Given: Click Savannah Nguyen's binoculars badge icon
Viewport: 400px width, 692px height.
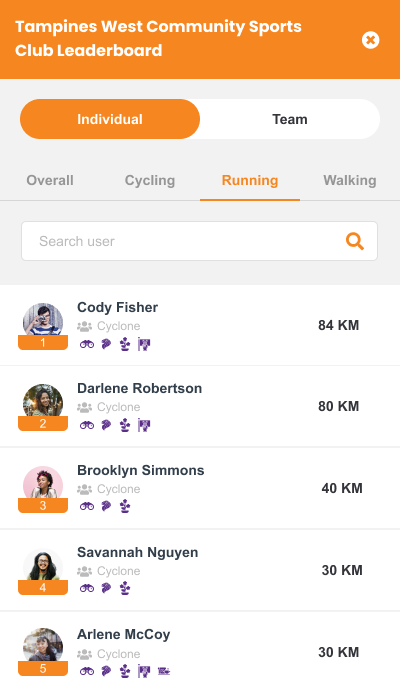Looking at the screenshot, I should pyautogui.click(x=87, y=588).
